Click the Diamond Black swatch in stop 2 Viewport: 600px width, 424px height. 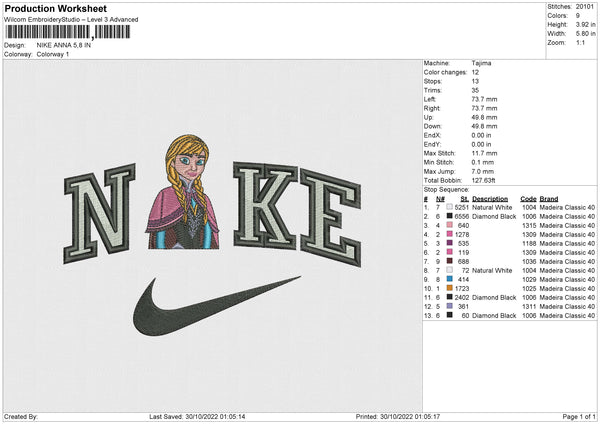coord(449,216)
